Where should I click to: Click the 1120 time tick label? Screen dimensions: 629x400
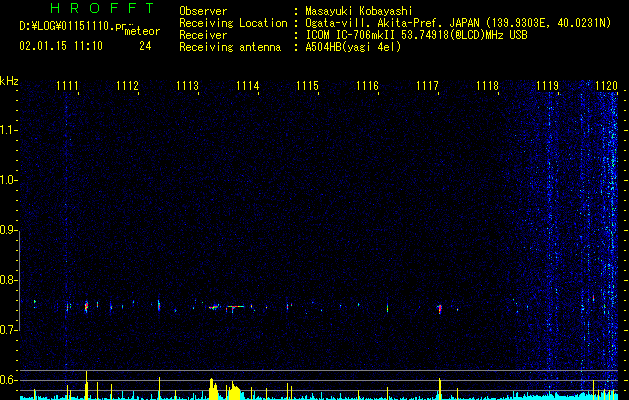[x=607, y=86]
